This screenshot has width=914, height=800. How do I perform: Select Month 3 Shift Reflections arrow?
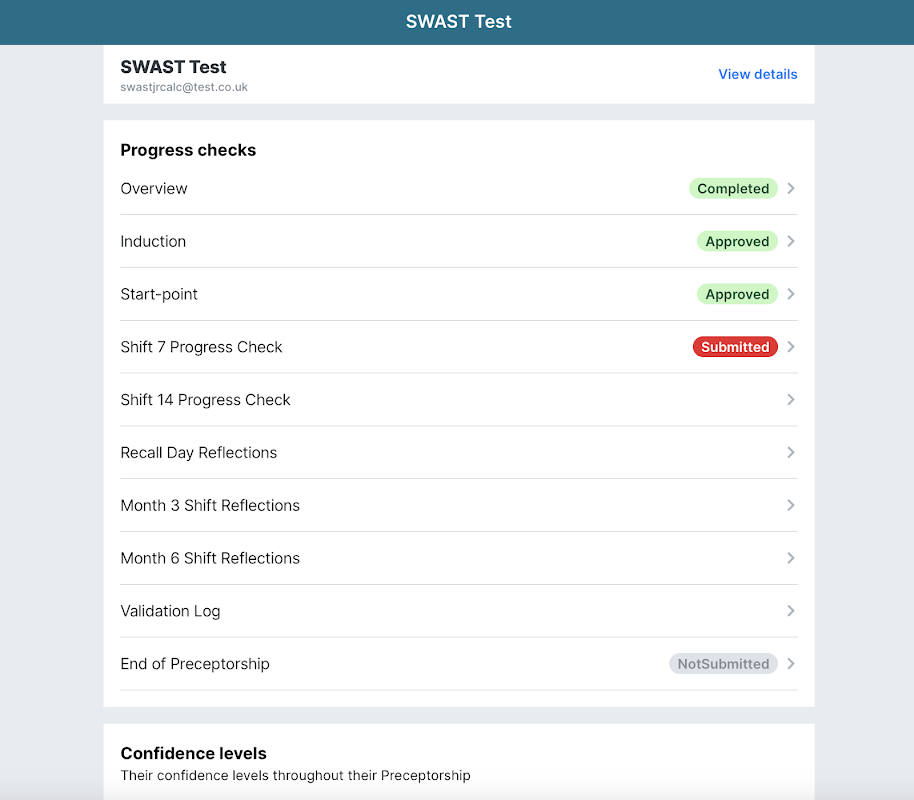(791, 506)
